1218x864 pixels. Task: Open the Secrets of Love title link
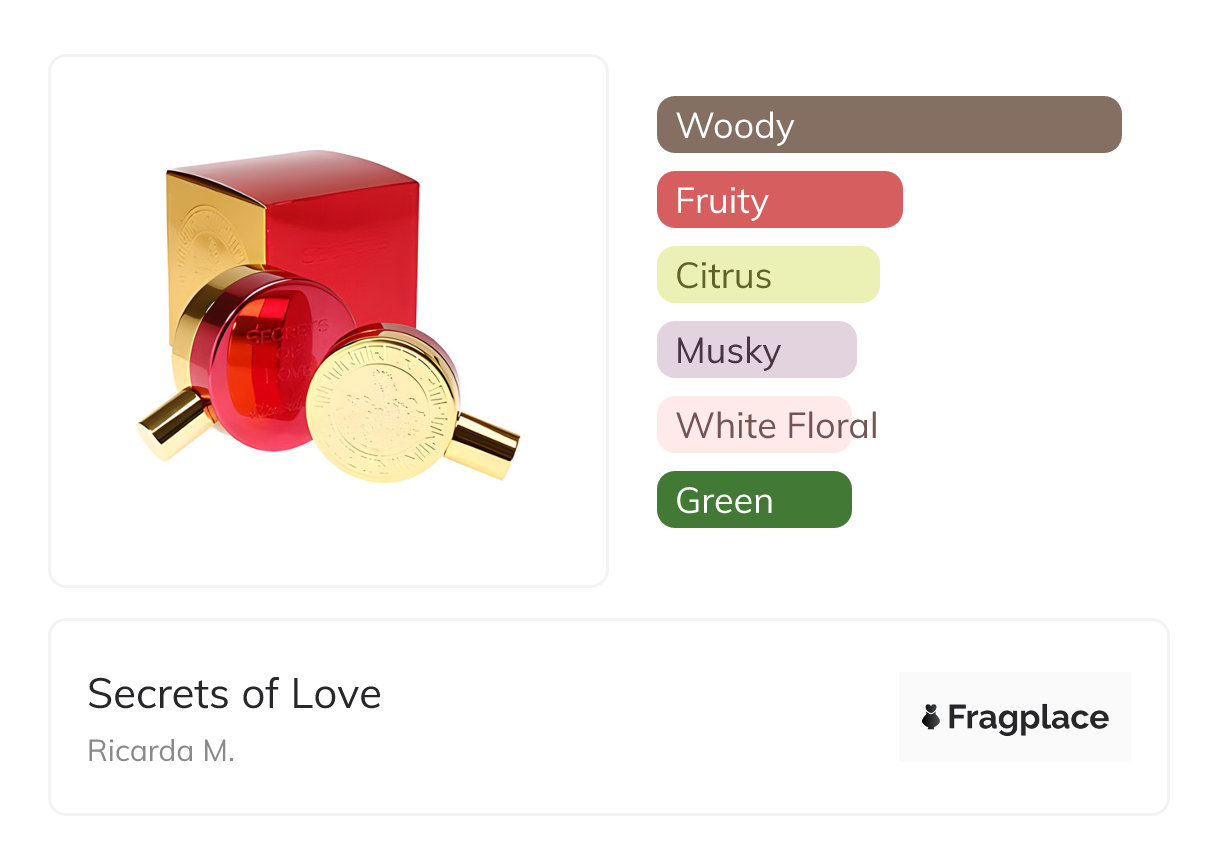coord(234,694)
